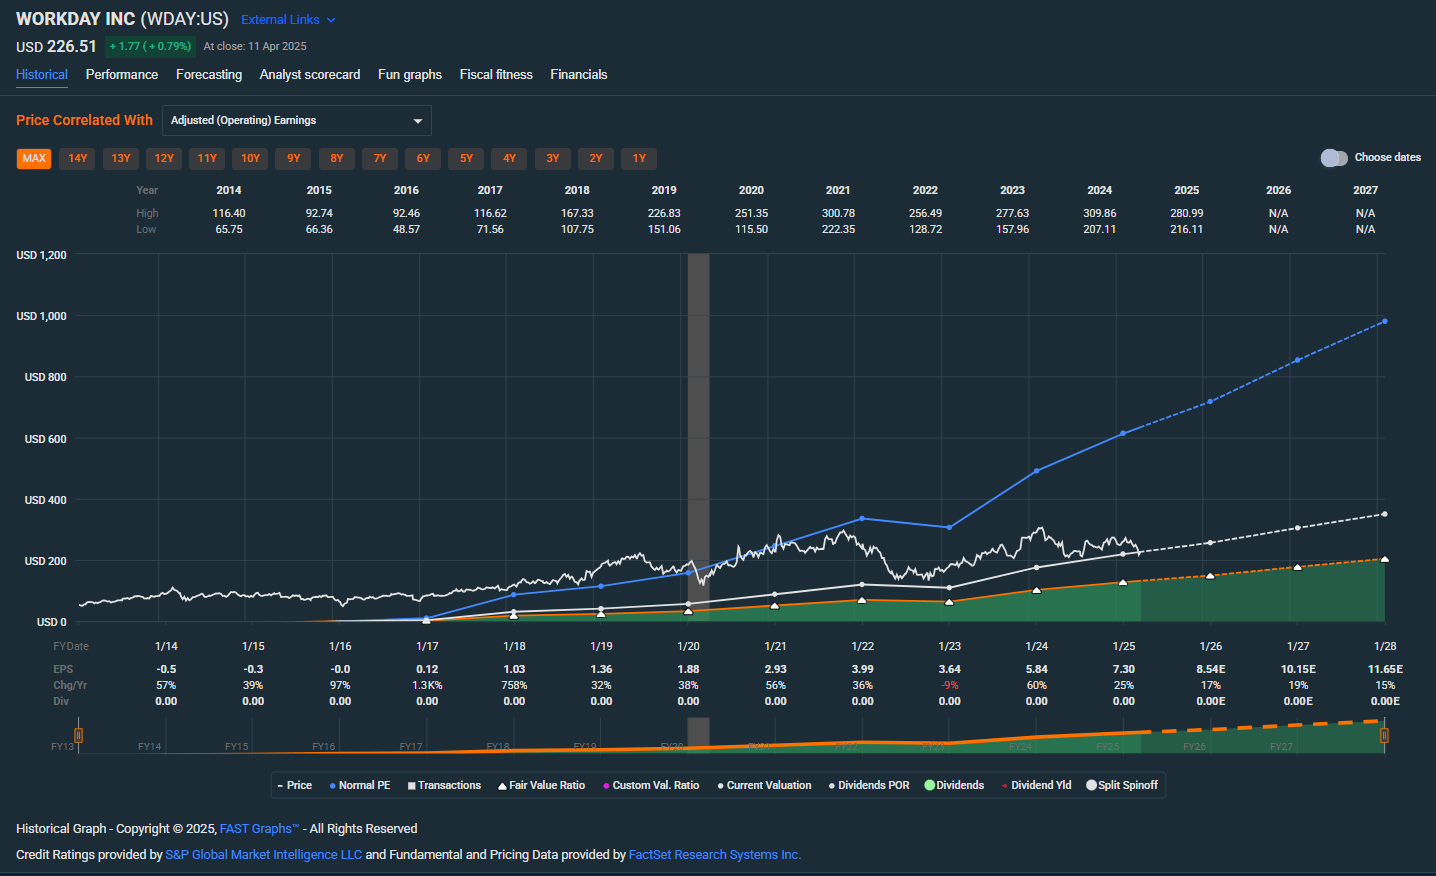This screenshot has height=876, width=1436.
Task: Toggle the Transactions marker series
Action: (x=443, y=785)
